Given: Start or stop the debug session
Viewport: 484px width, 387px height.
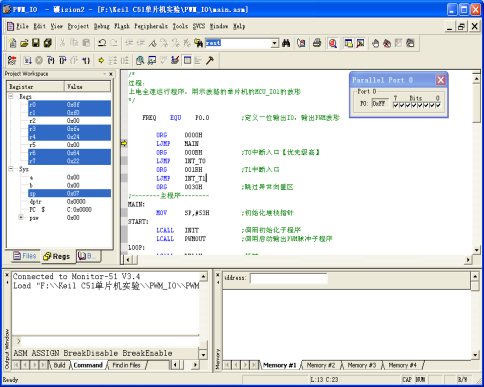Looking at the screenshot, I should 333,43.
